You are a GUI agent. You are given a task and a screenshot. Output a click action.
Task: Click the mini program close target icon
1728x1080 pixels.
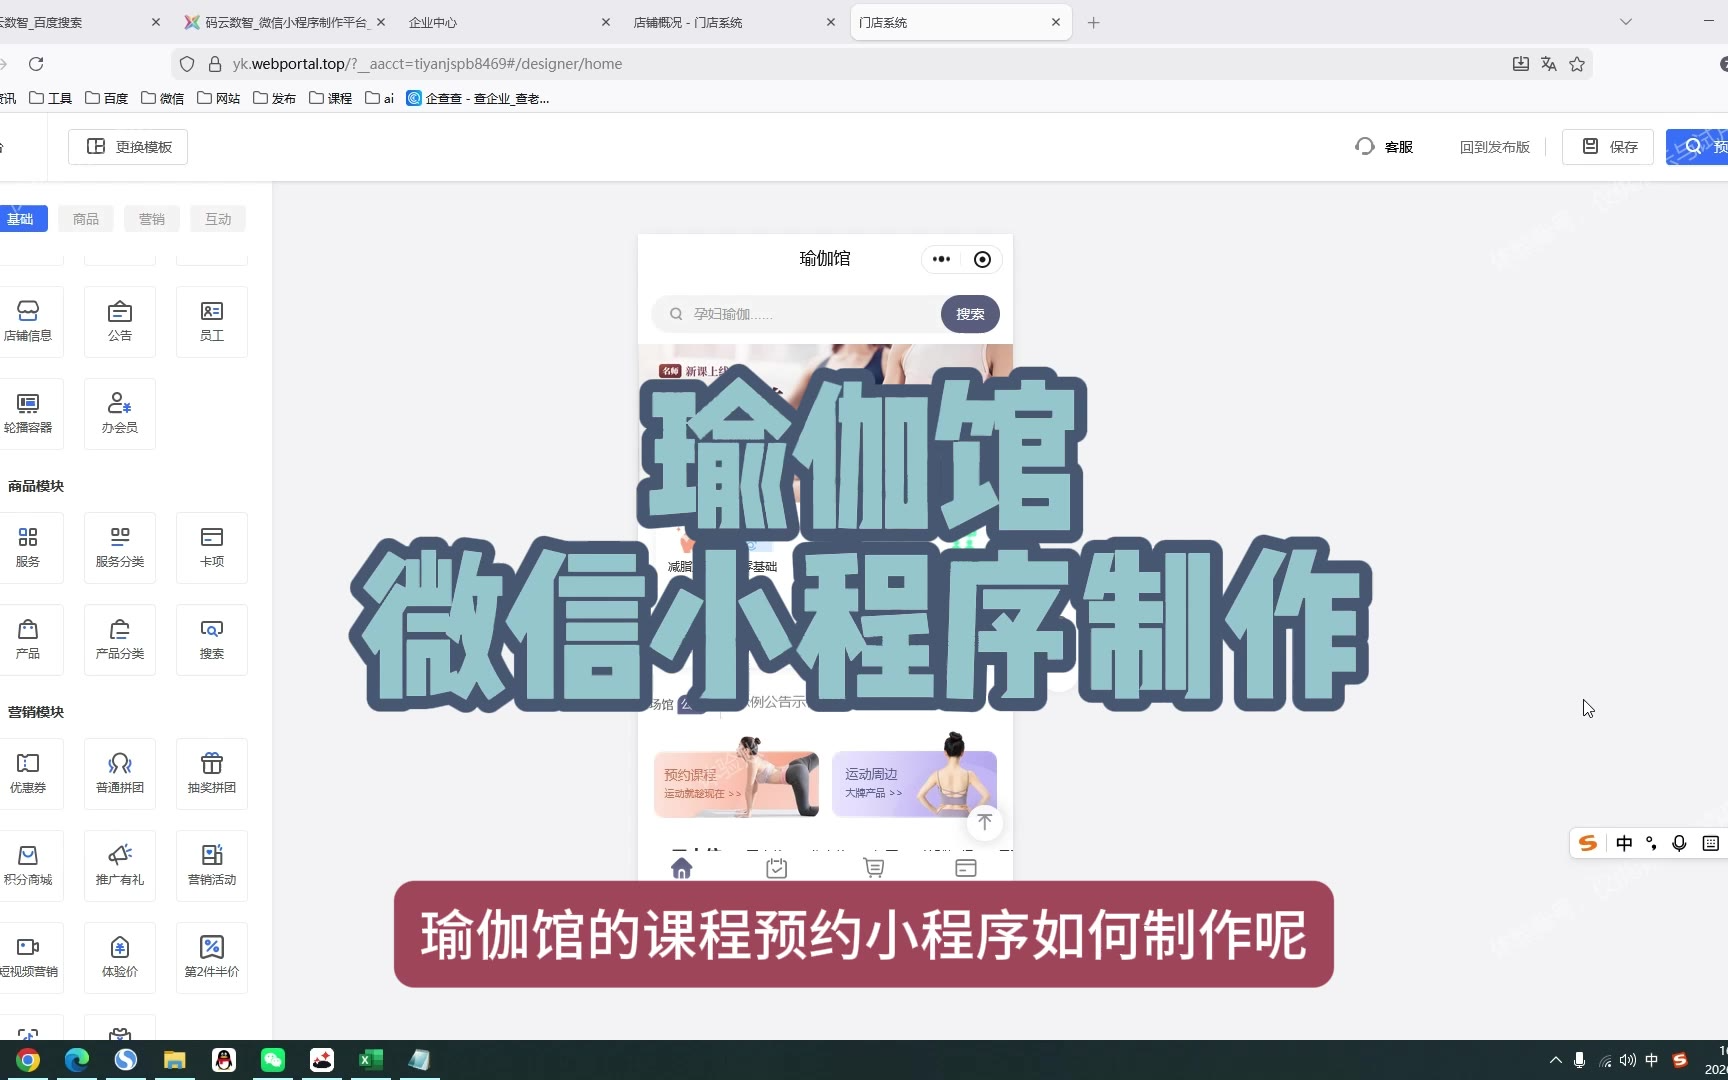982,259
